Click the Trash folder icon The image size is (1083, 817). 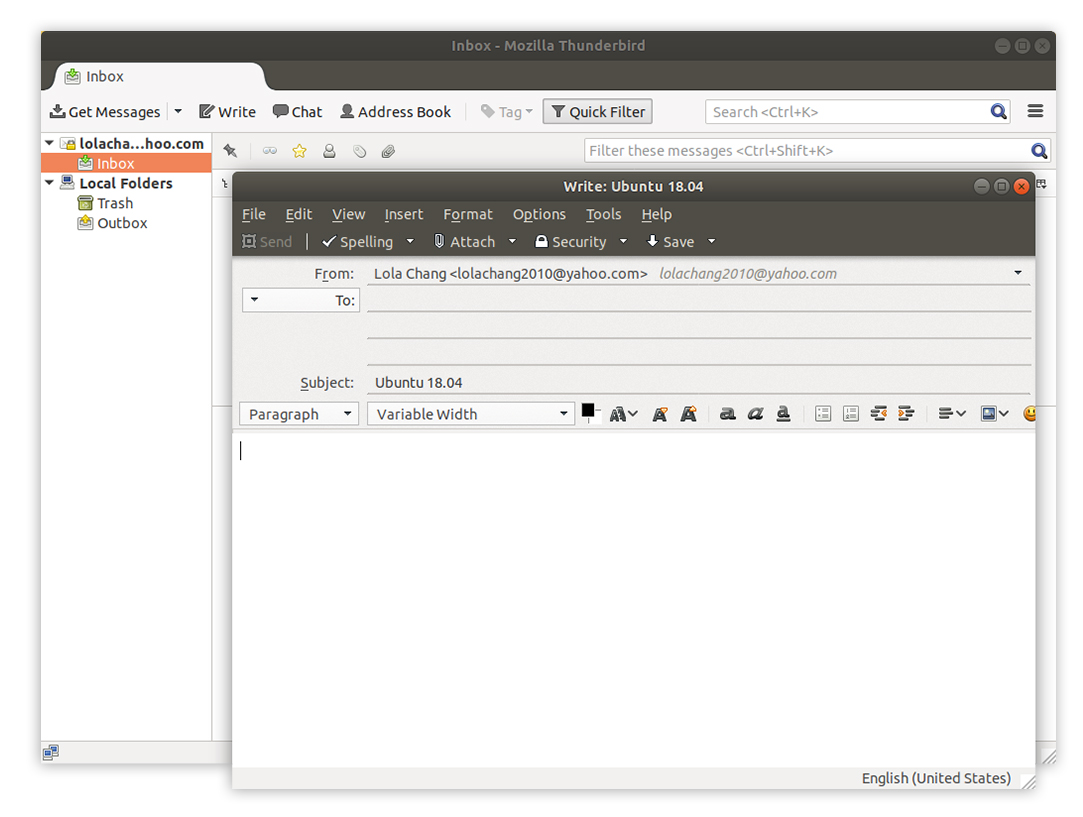(85, 203)
